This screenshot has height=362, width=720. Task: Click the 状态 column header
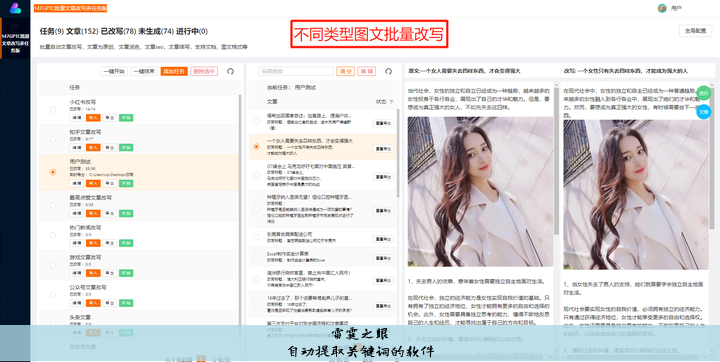381,102
